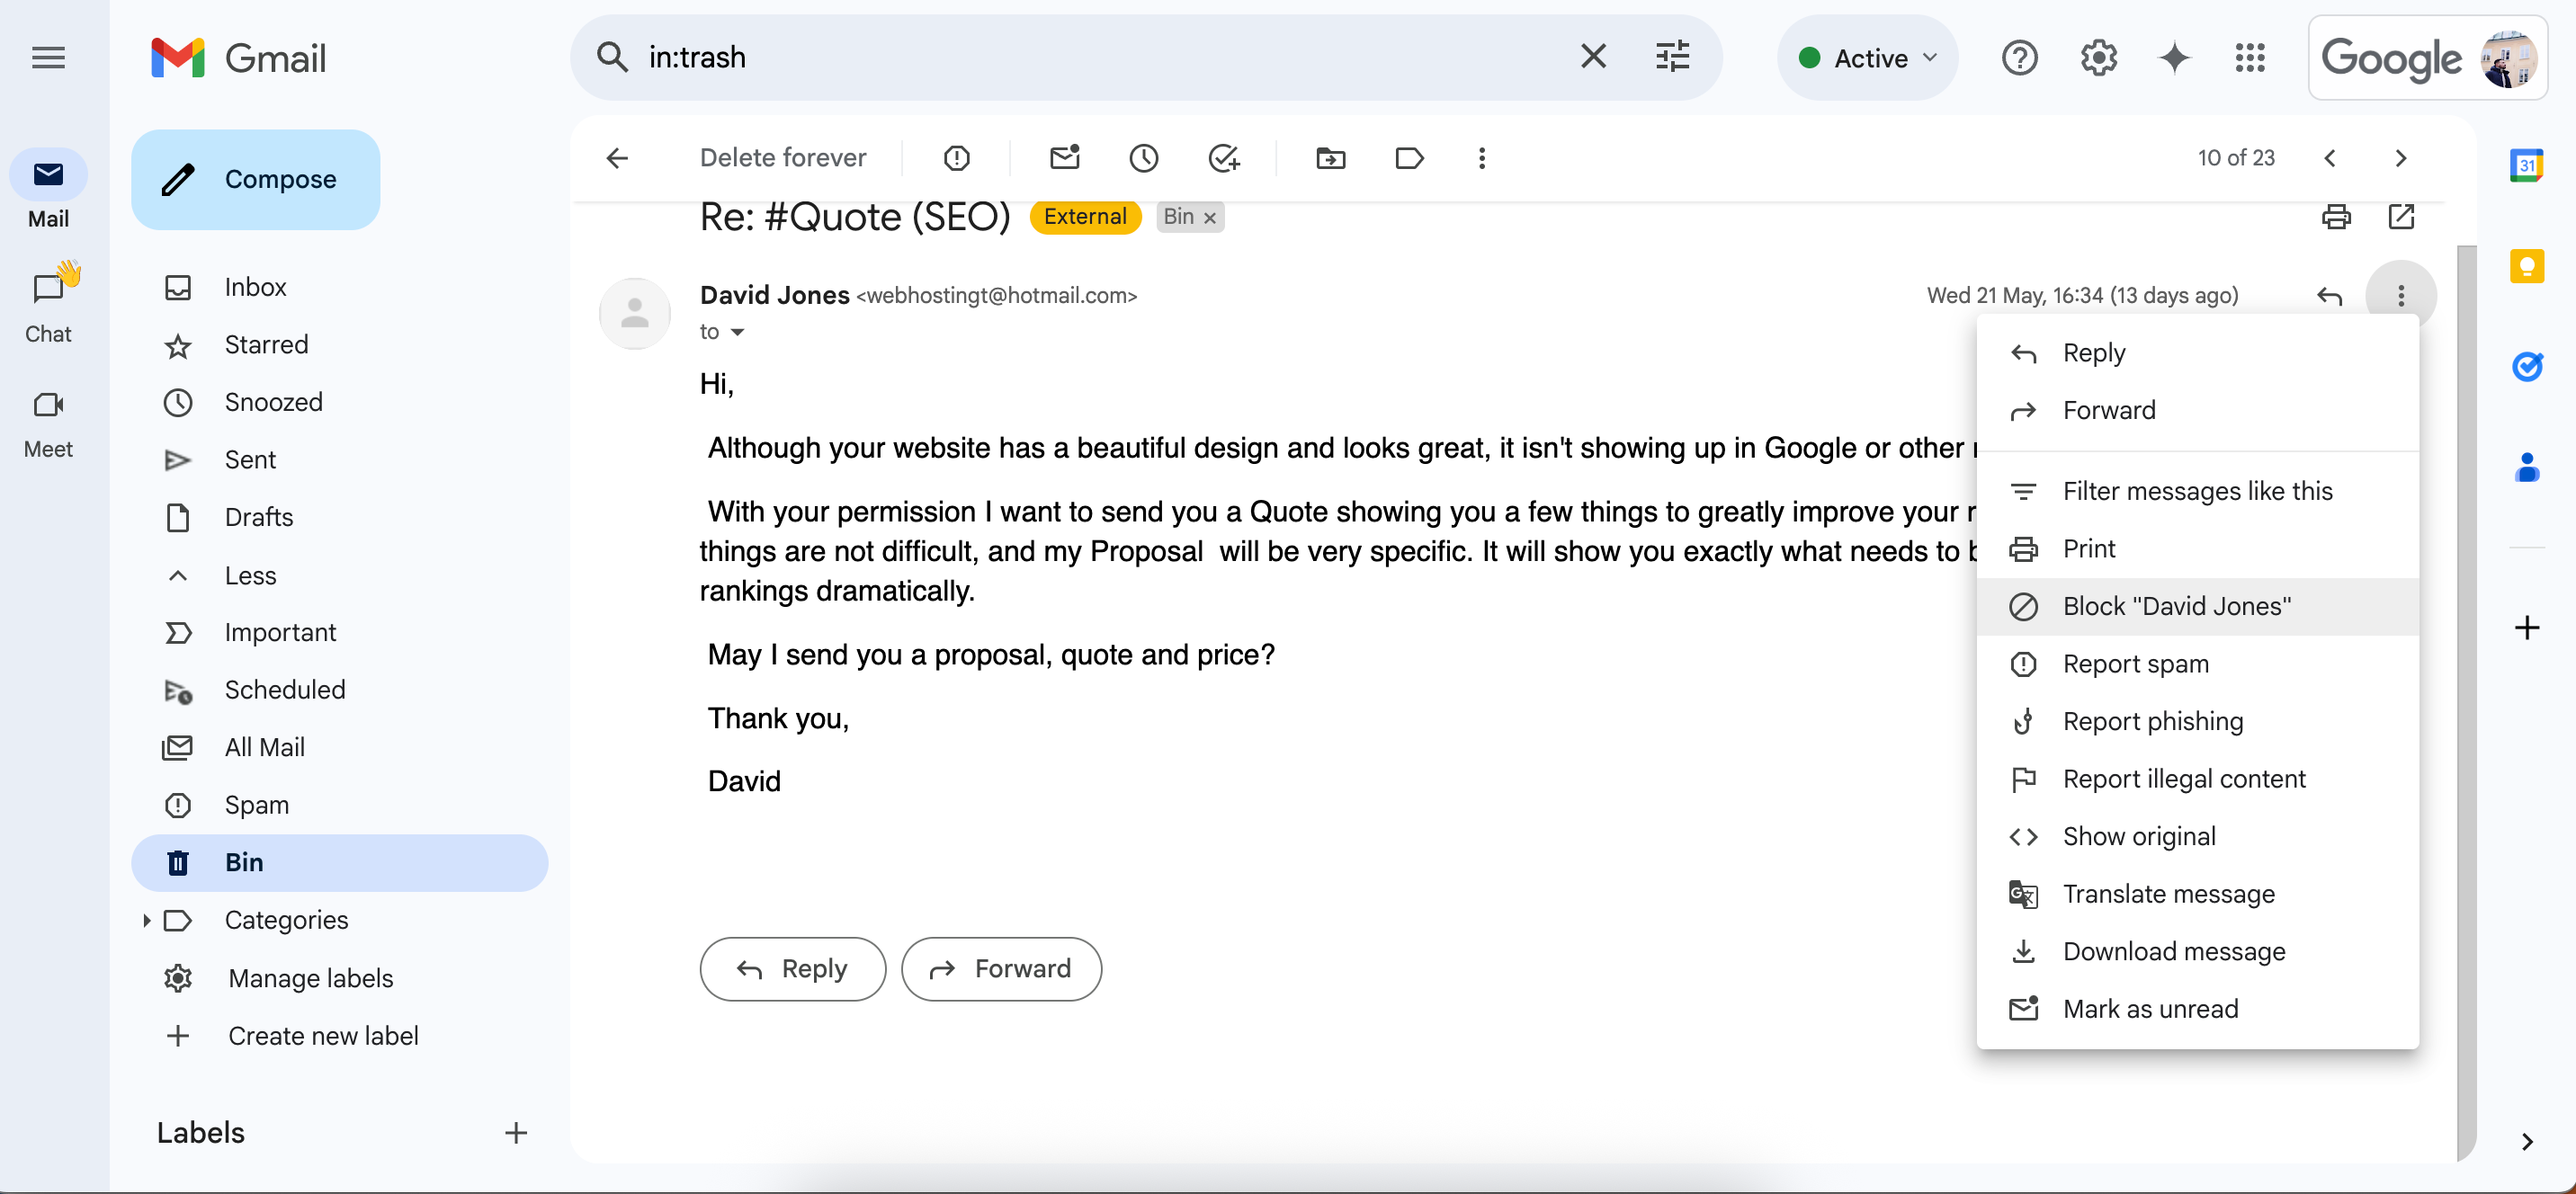This screenshot has width=2576, height=1194.
Task: Change availability using the Active status dropdown
Action: (1866, 57)
